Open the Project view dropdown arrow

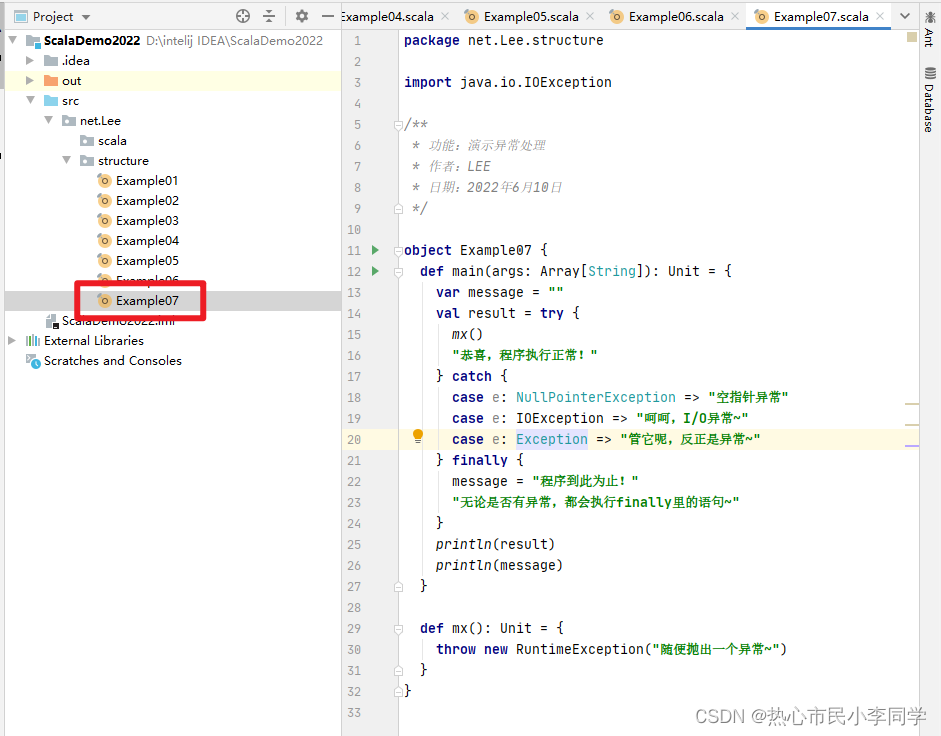(x=86, y=17)
